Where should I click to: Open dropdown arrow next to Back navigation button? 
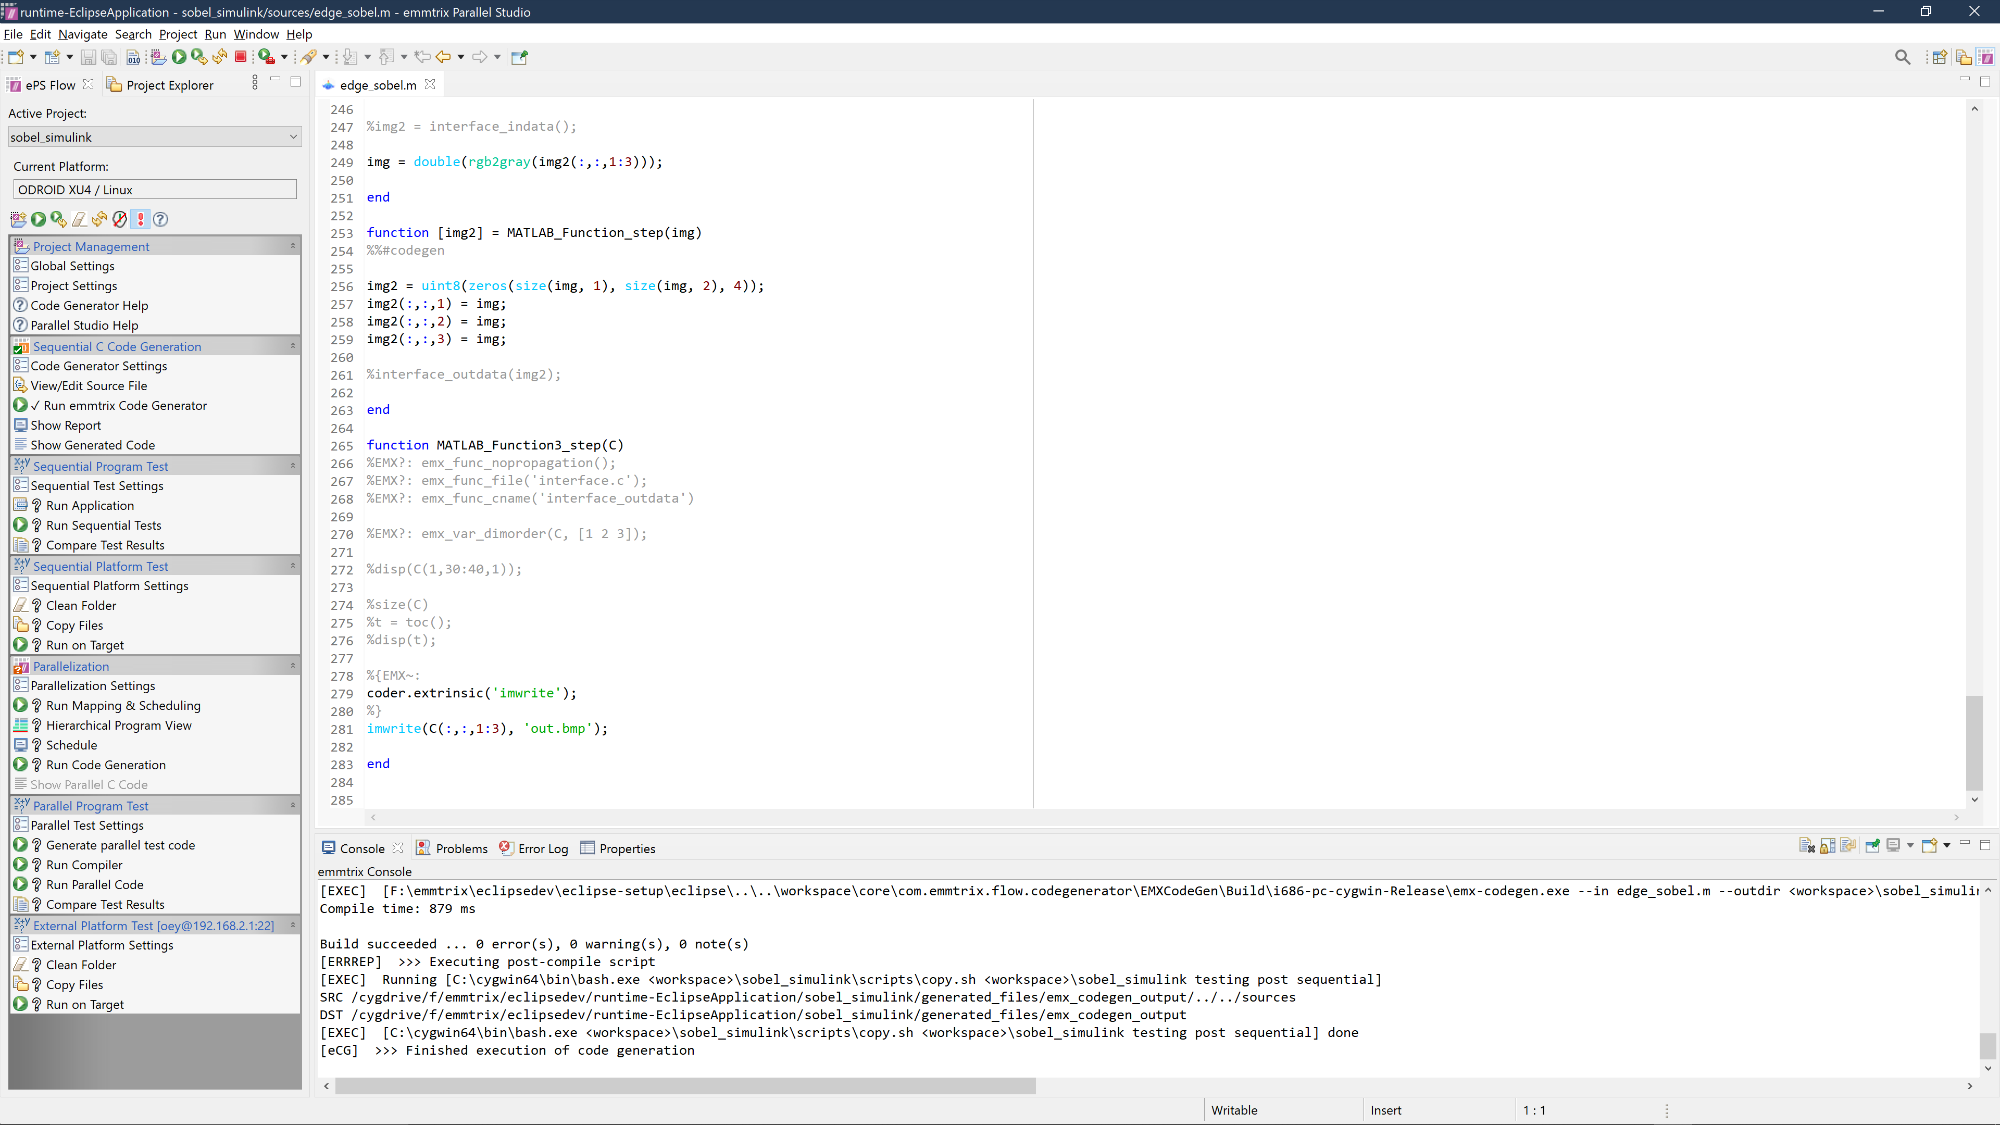tap(460, 57)
